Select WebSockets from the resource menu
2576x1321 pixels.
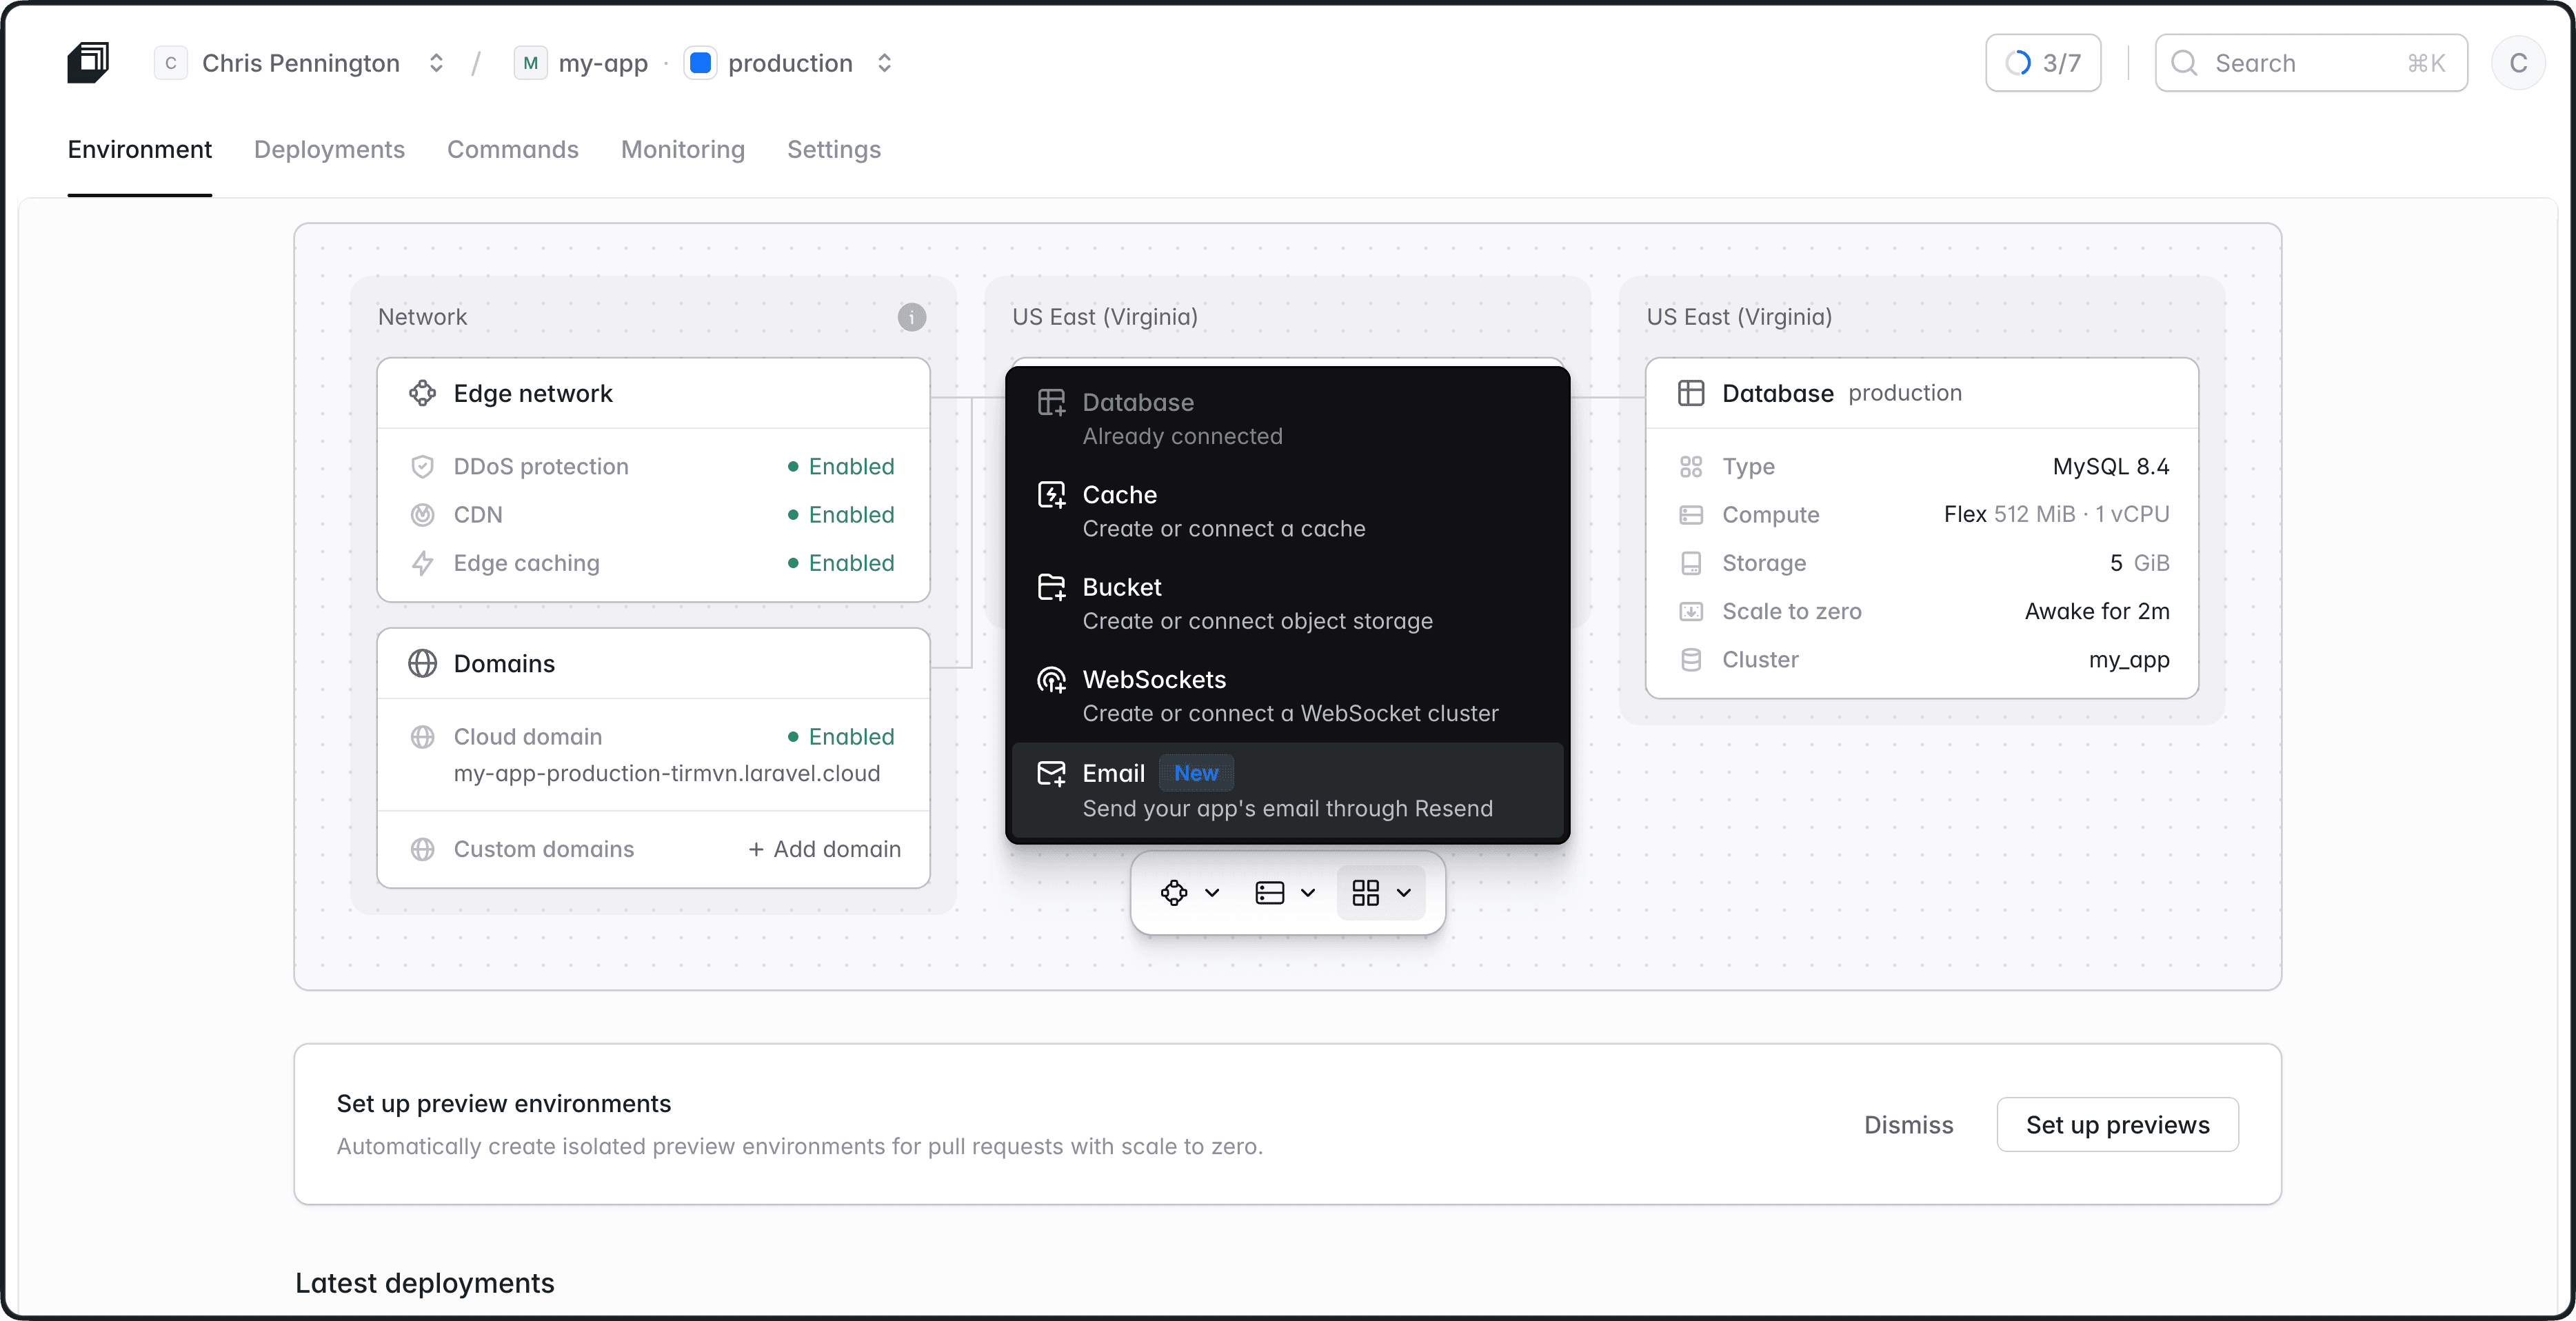1287,696
